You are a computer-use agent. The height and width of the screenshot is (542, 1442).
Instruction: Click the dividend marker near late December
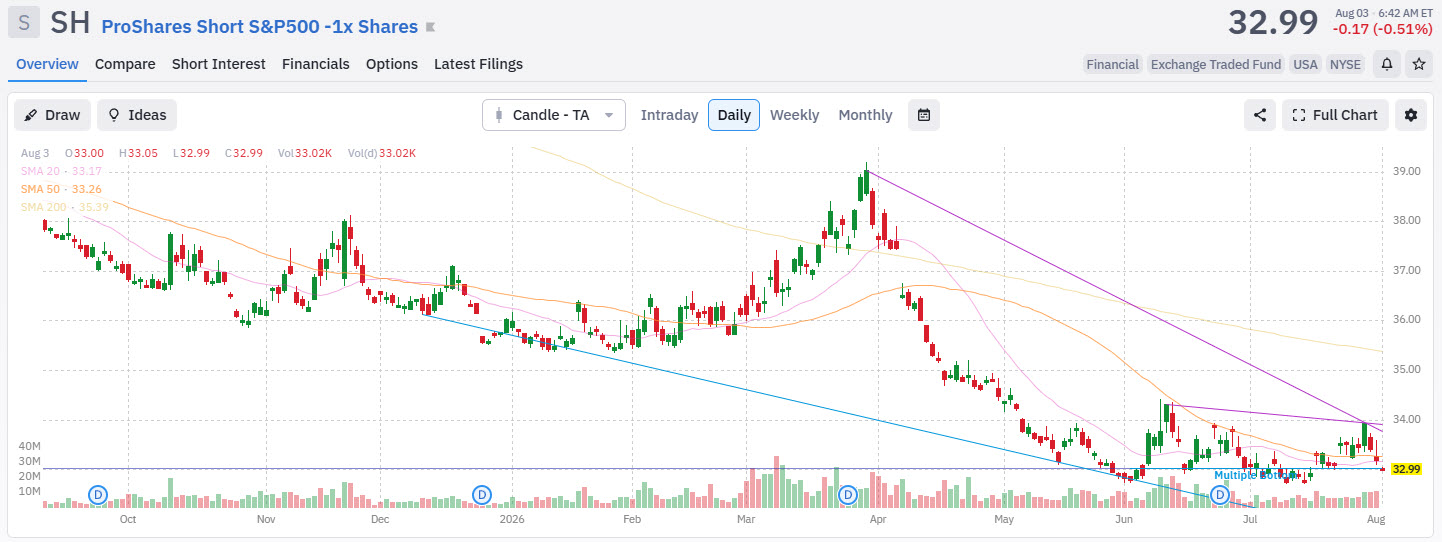click(x=482, y=494)
